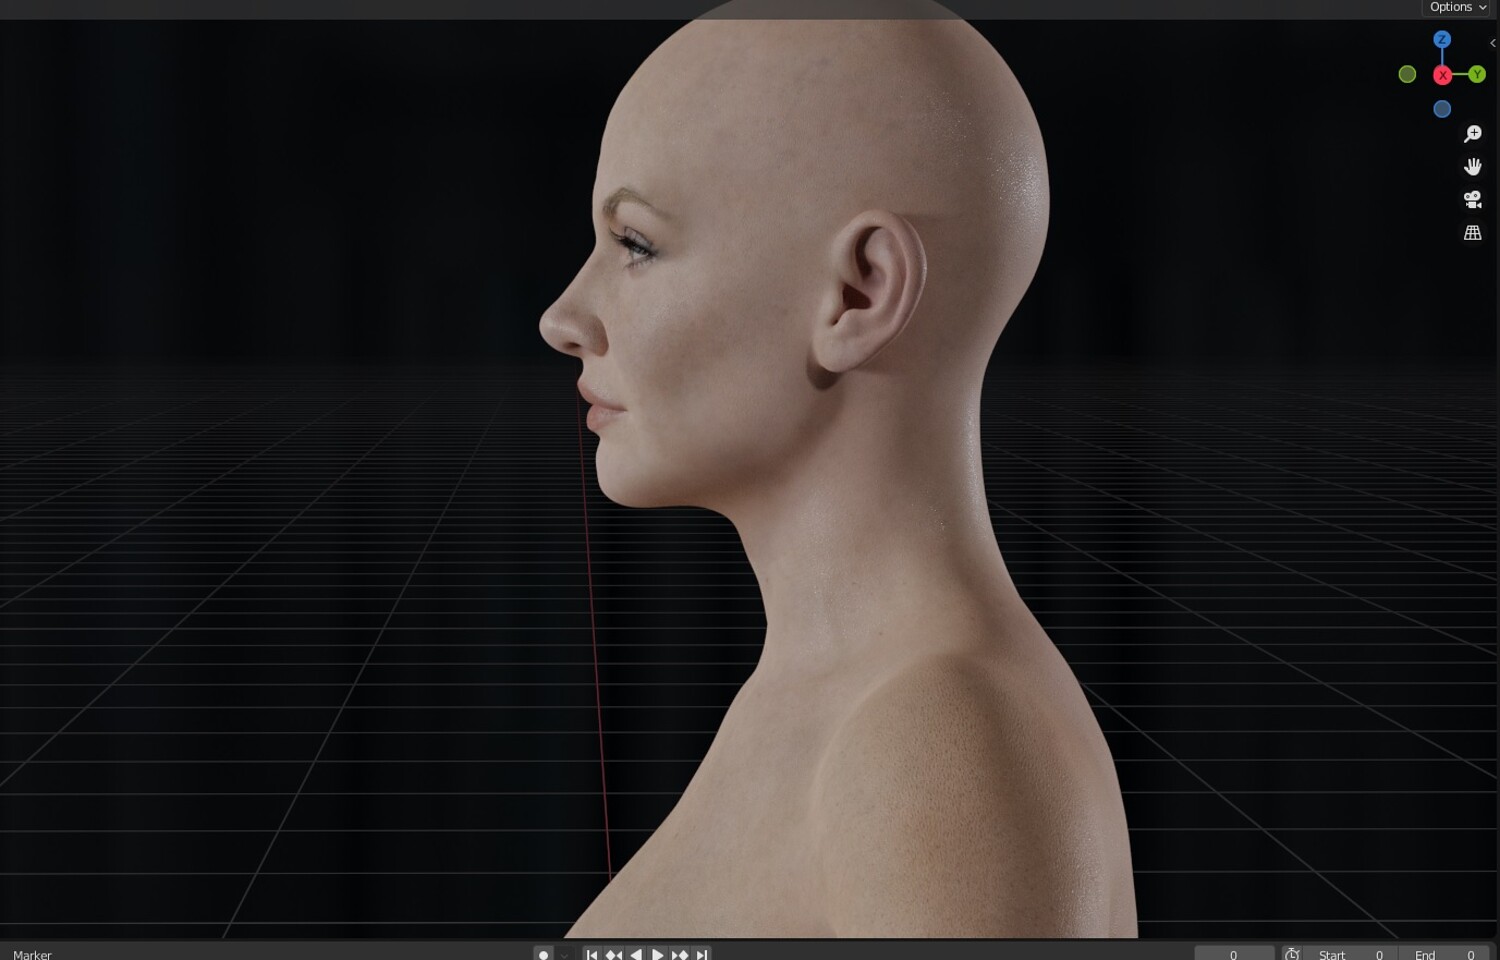Click the Start frame field
This screenshot has height=960, width=1500.
pyautogui.click(x=1350, y=954)
